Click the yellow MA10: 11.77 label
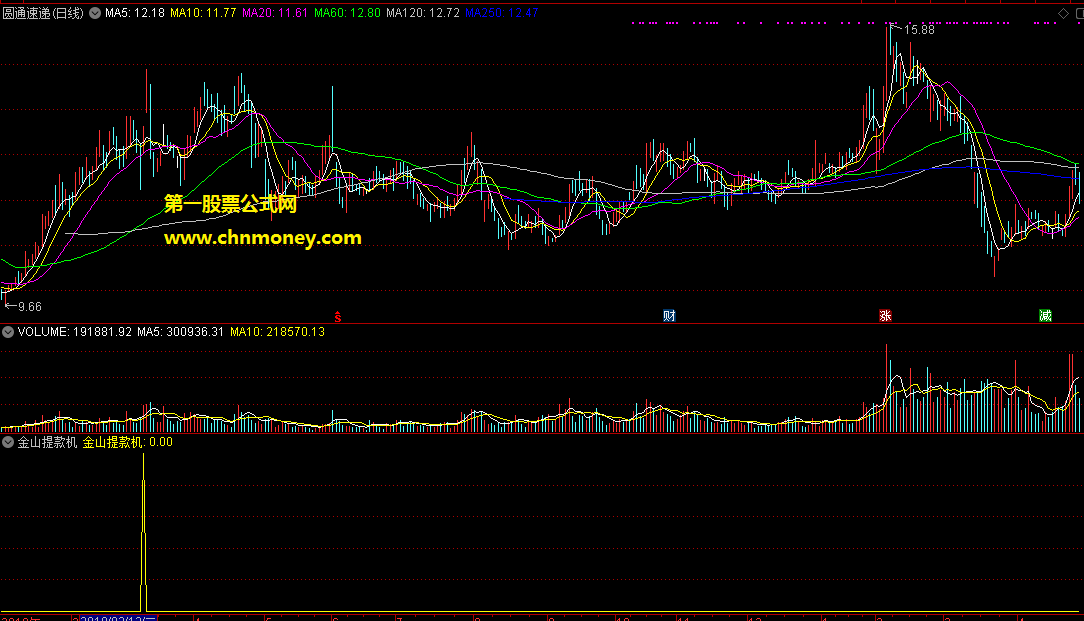This screenshot has height=621, width=1084. tap(203, 13)
